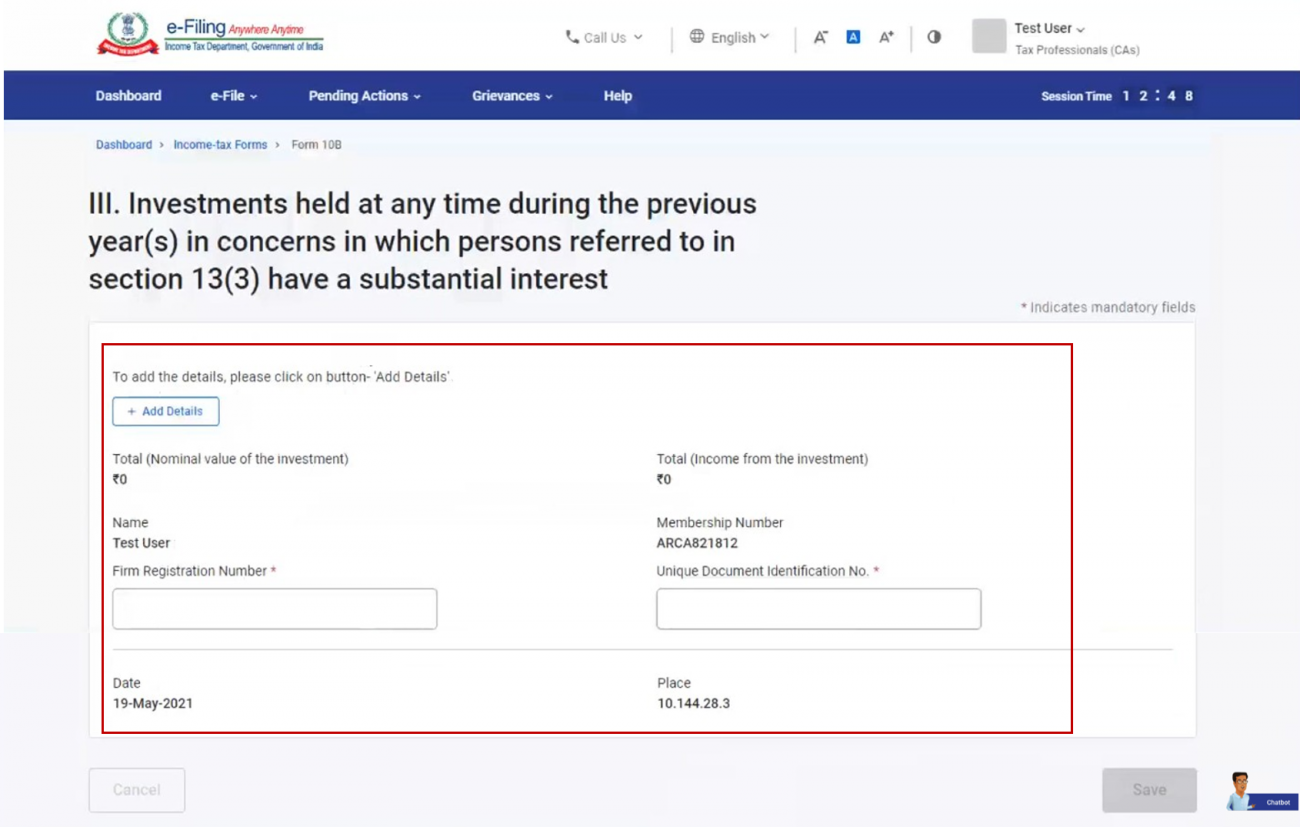Open the Income-tax Forms breadcrumb link
The width and height of the screenshot is (1300, 827).
coord(220,144)
